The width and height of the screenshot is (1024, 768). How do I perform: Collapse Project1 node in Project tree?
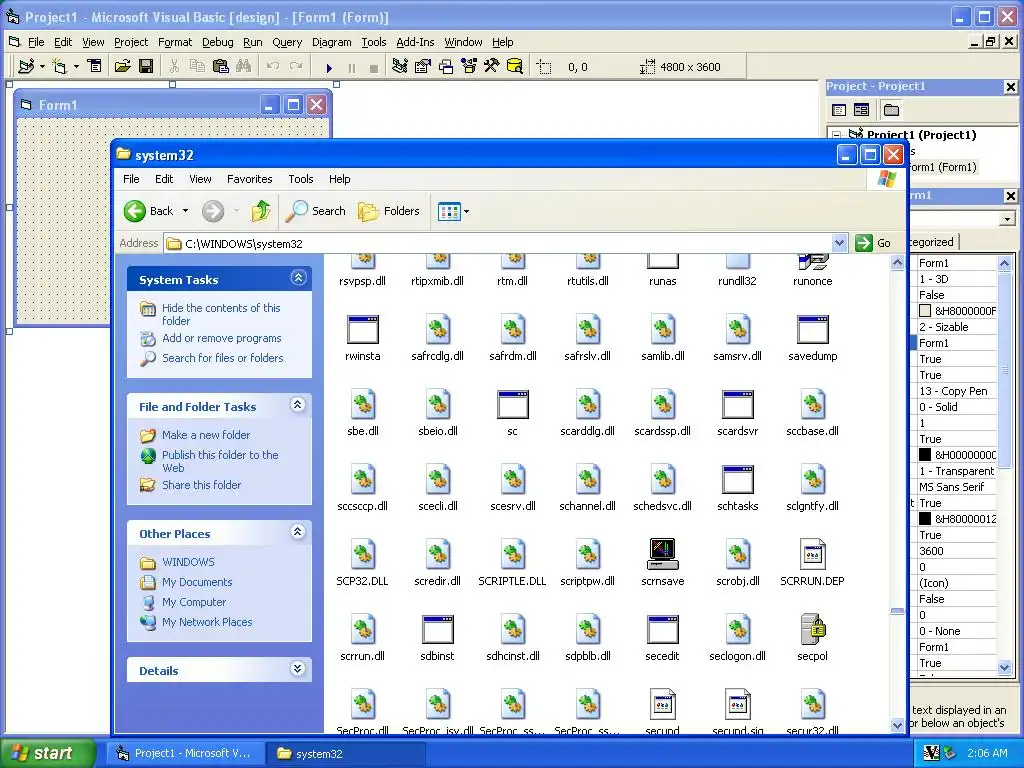(837, 135)
